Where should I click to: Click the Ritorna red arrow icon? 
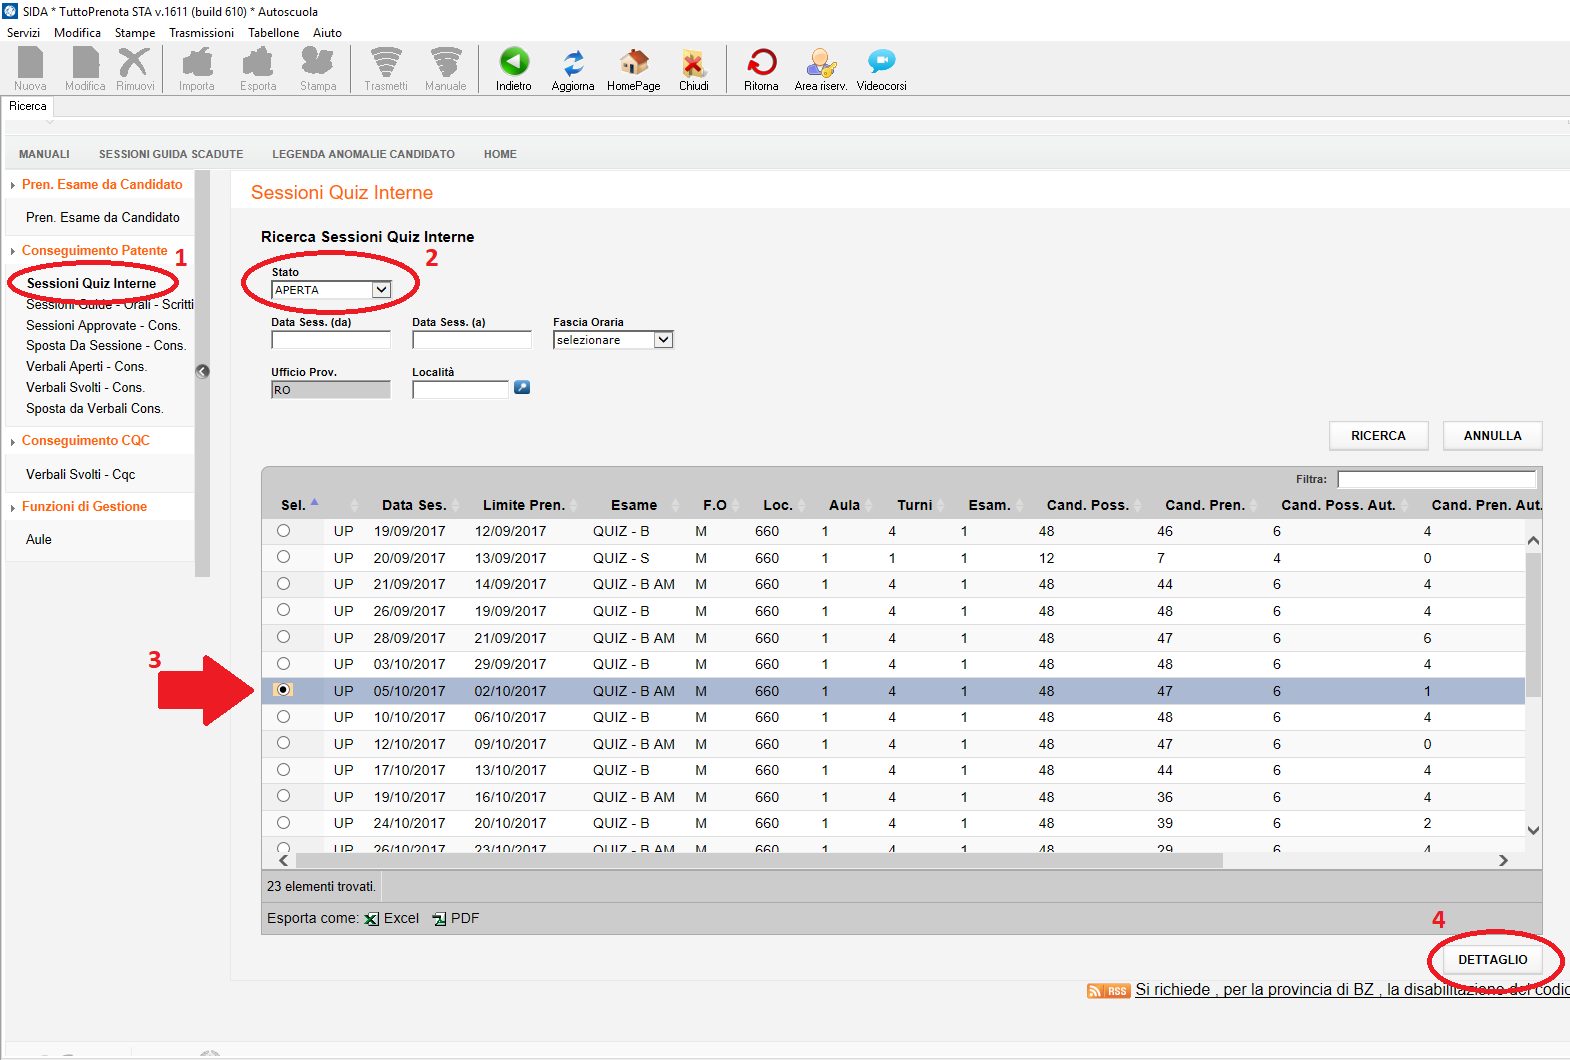coord(761,63)
